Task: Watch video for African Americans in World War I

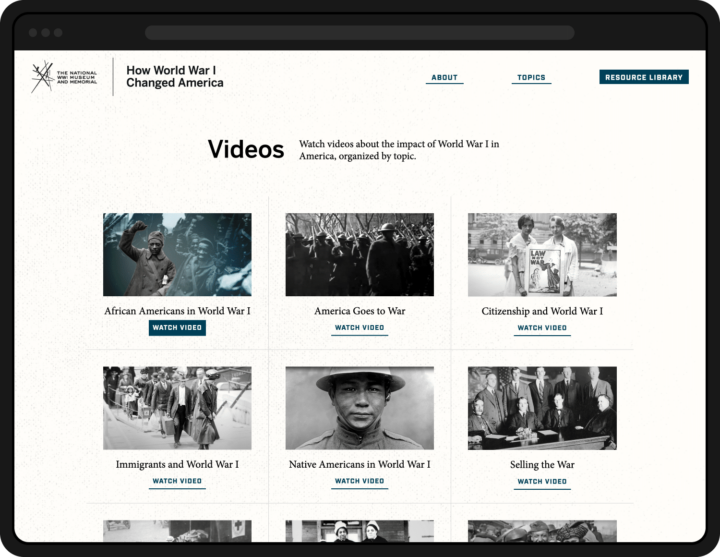Action: [x=177, y=328]
